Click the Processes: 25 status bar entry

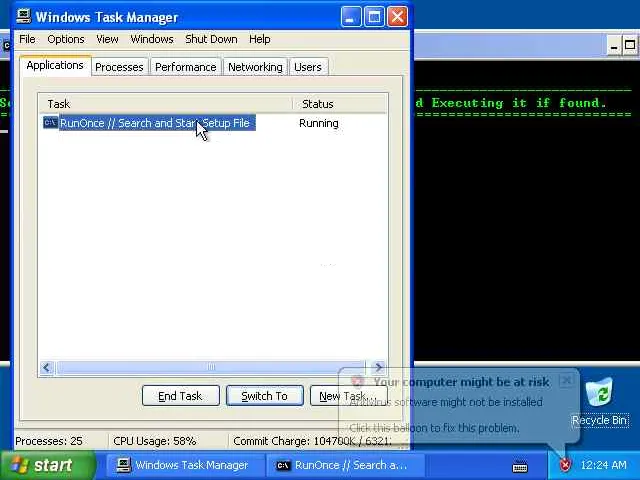49,441
